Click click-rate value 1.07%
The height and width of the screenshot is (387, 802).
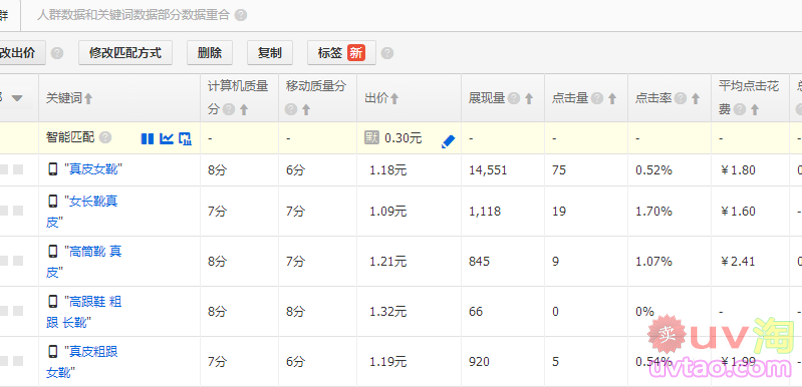click(654, 261)
